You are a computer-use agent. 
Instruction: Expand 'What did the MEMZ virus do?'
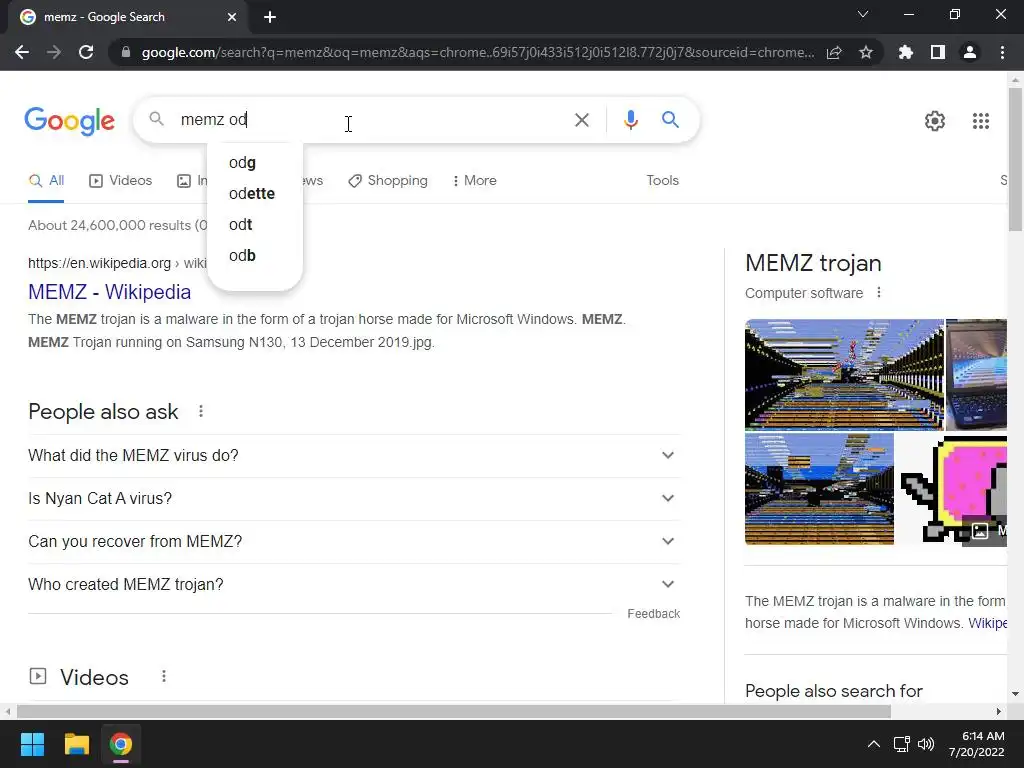(354, 455)
